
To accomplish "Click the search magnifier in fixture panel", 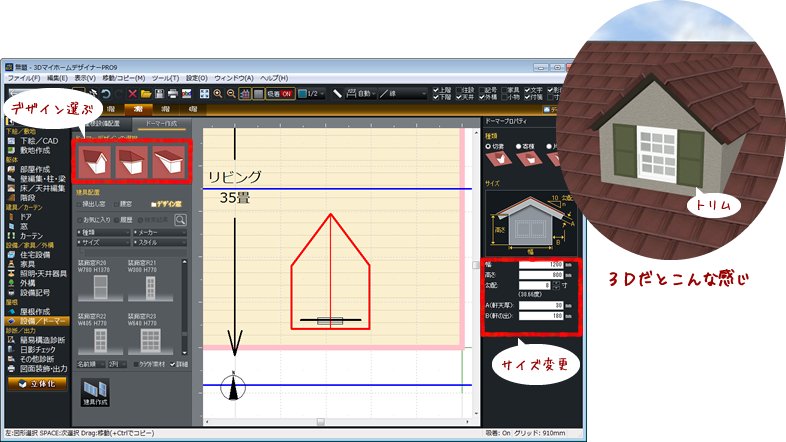I will point(181,219).
